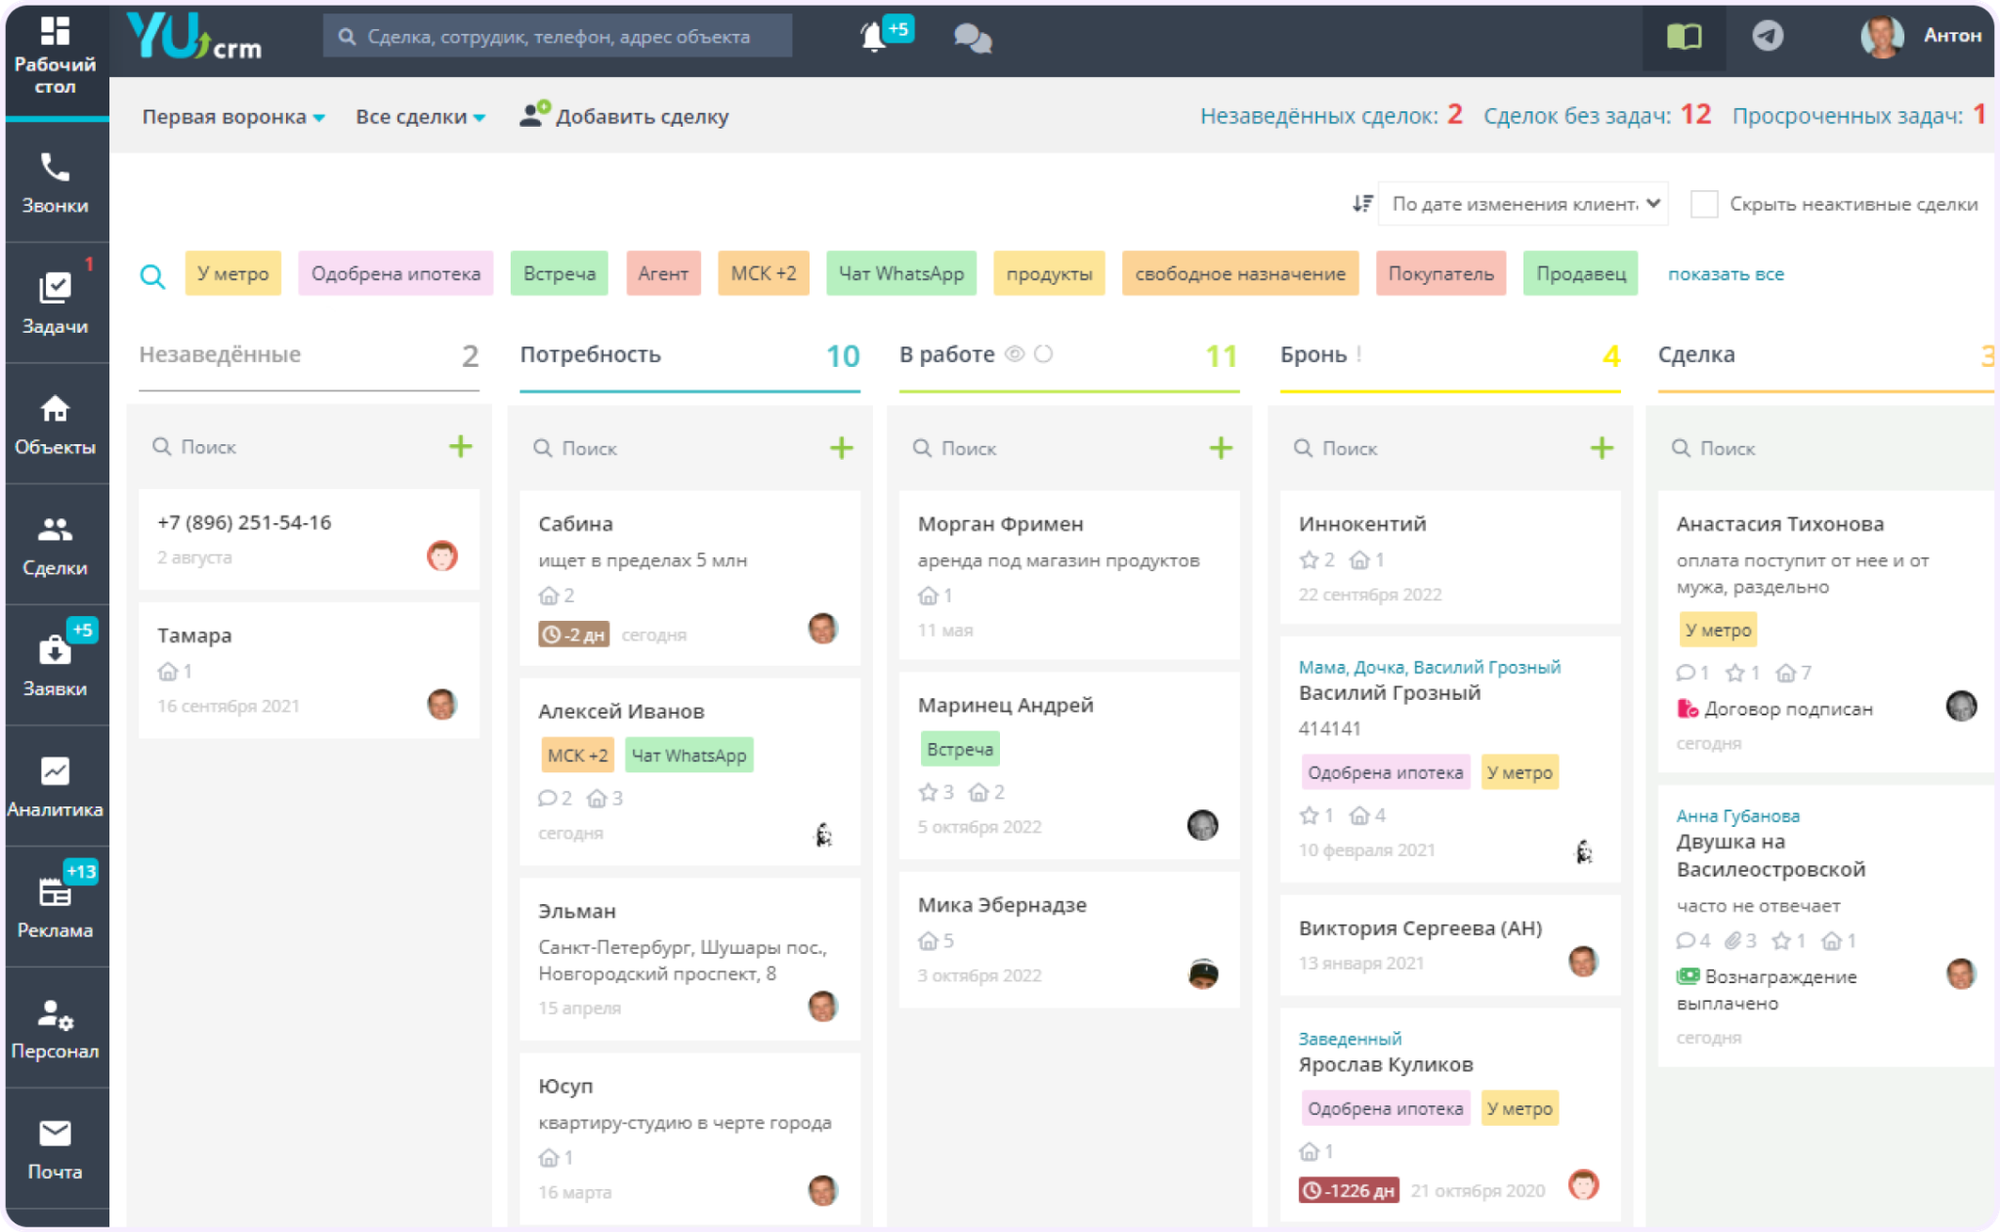Open Незаведённых сделок counter link
Image resolution: width=2000 pixels, height=1232 pixels.
(x=1330, y=116)
